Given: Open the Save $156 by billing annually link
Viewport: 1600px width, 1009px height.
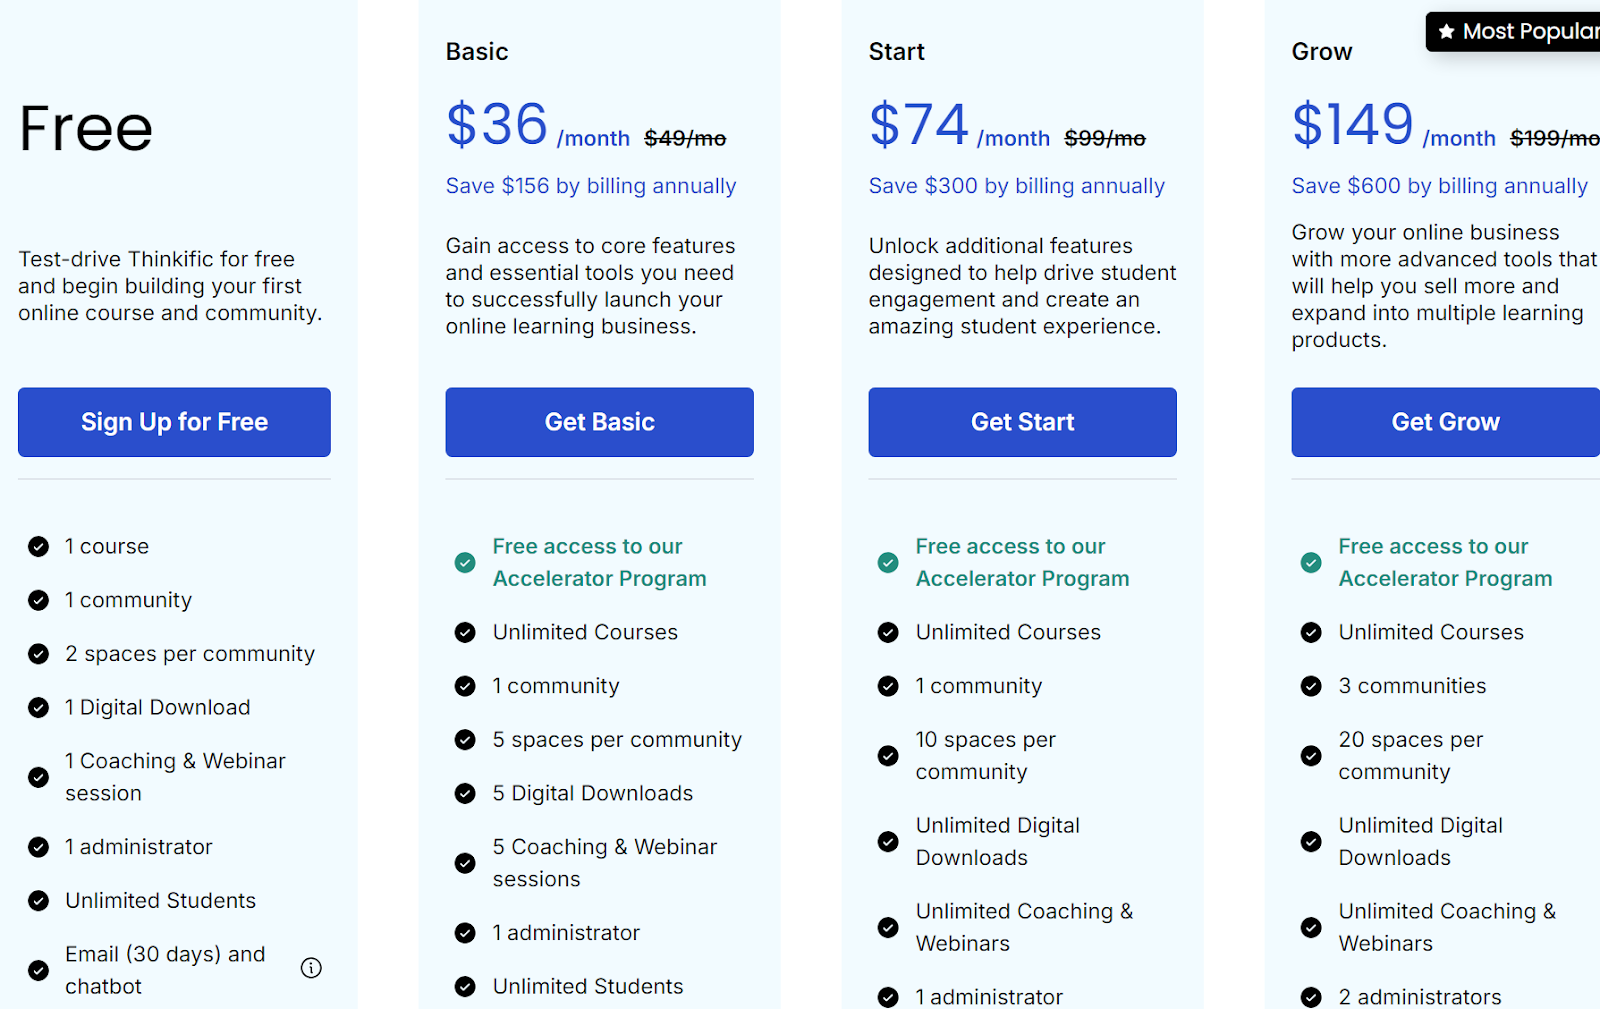Looking at the screenshot, I should tap(590, 186).
